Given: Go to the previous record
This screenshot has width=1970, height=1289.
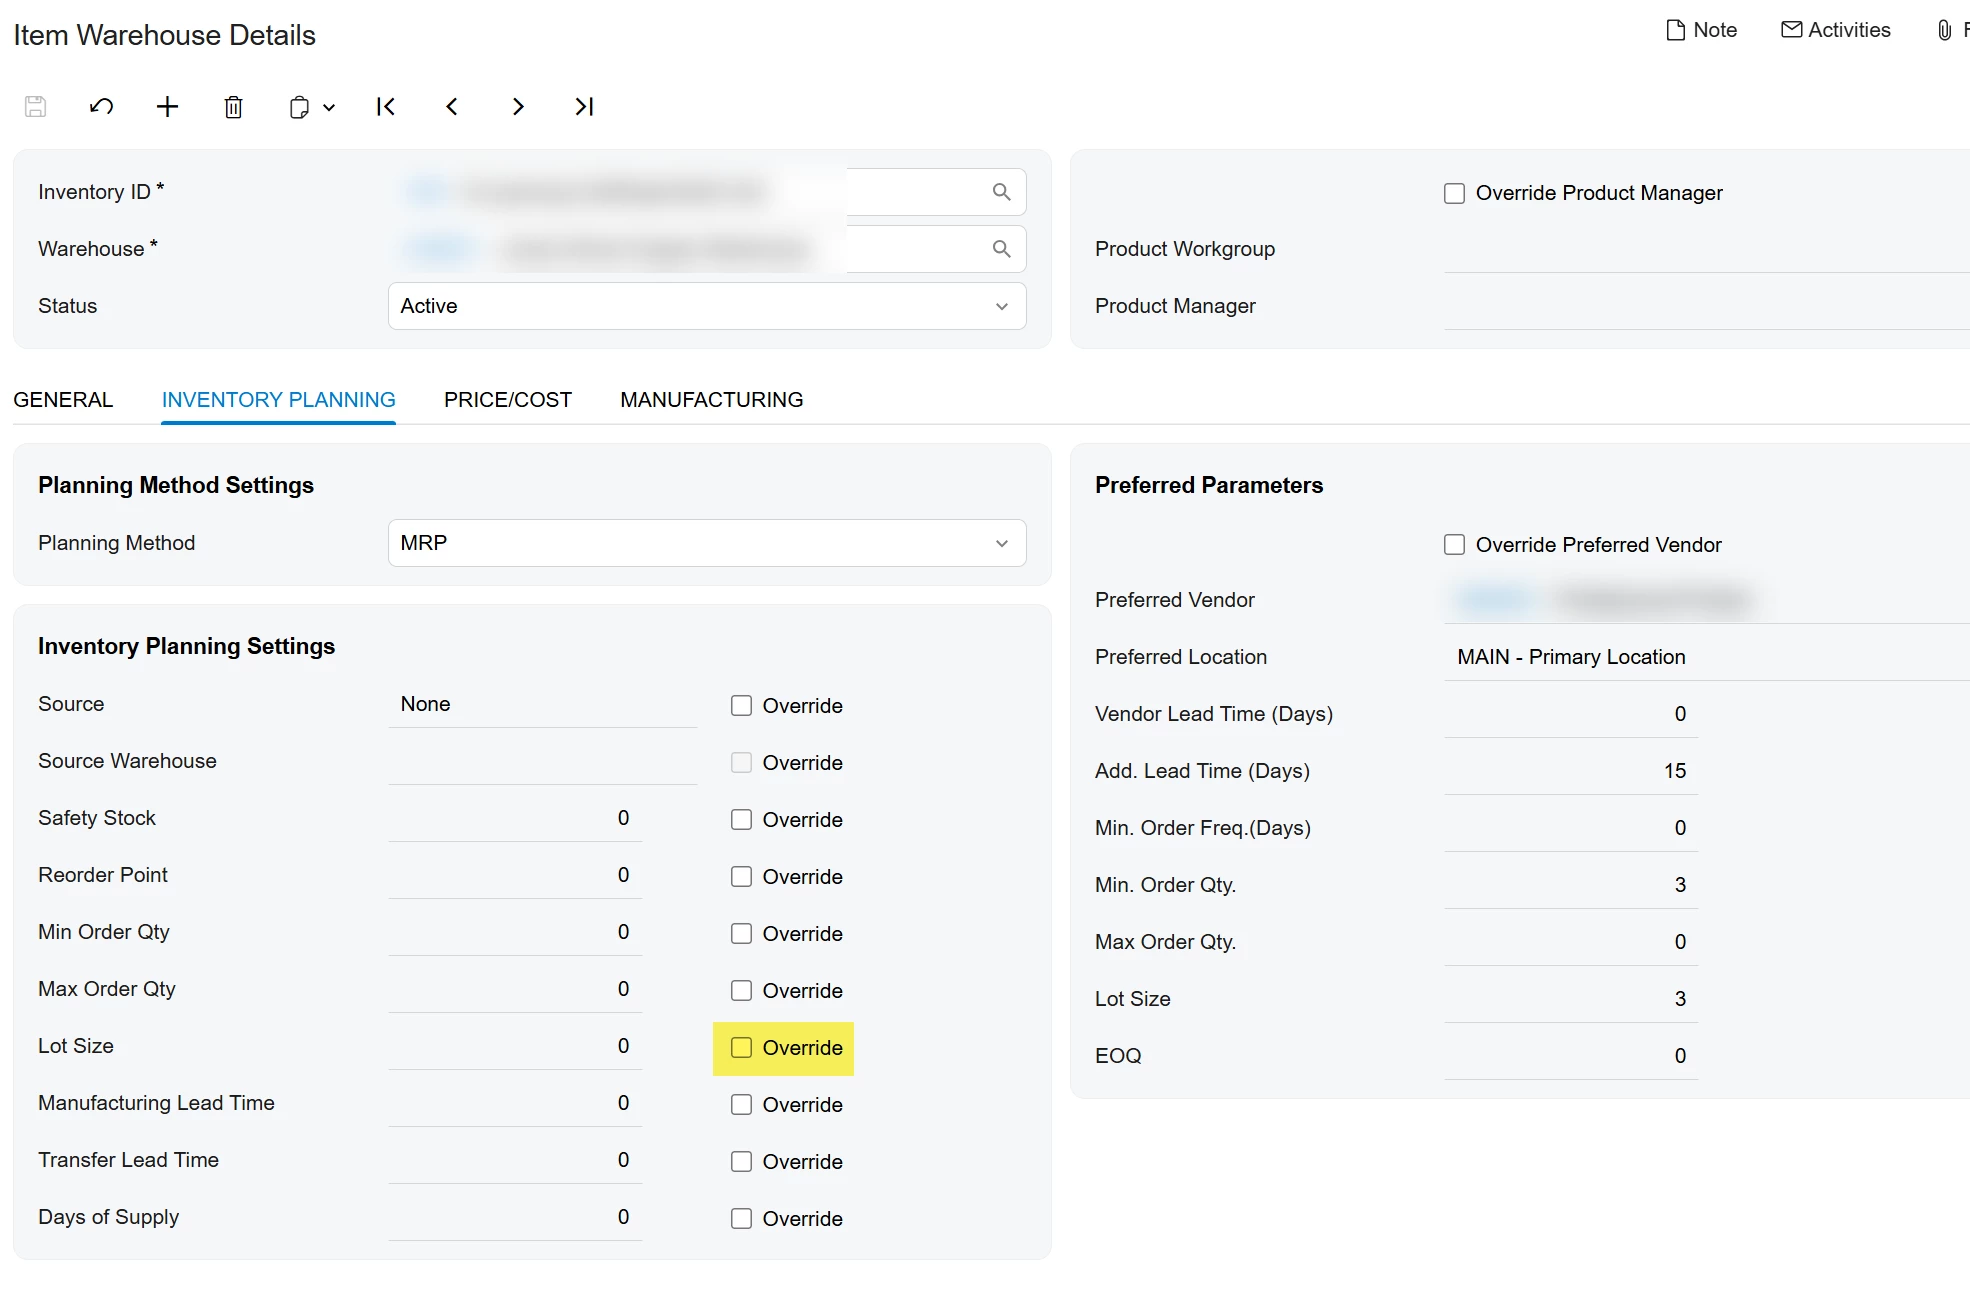Looking at the screenshot, I should [452, 107].
